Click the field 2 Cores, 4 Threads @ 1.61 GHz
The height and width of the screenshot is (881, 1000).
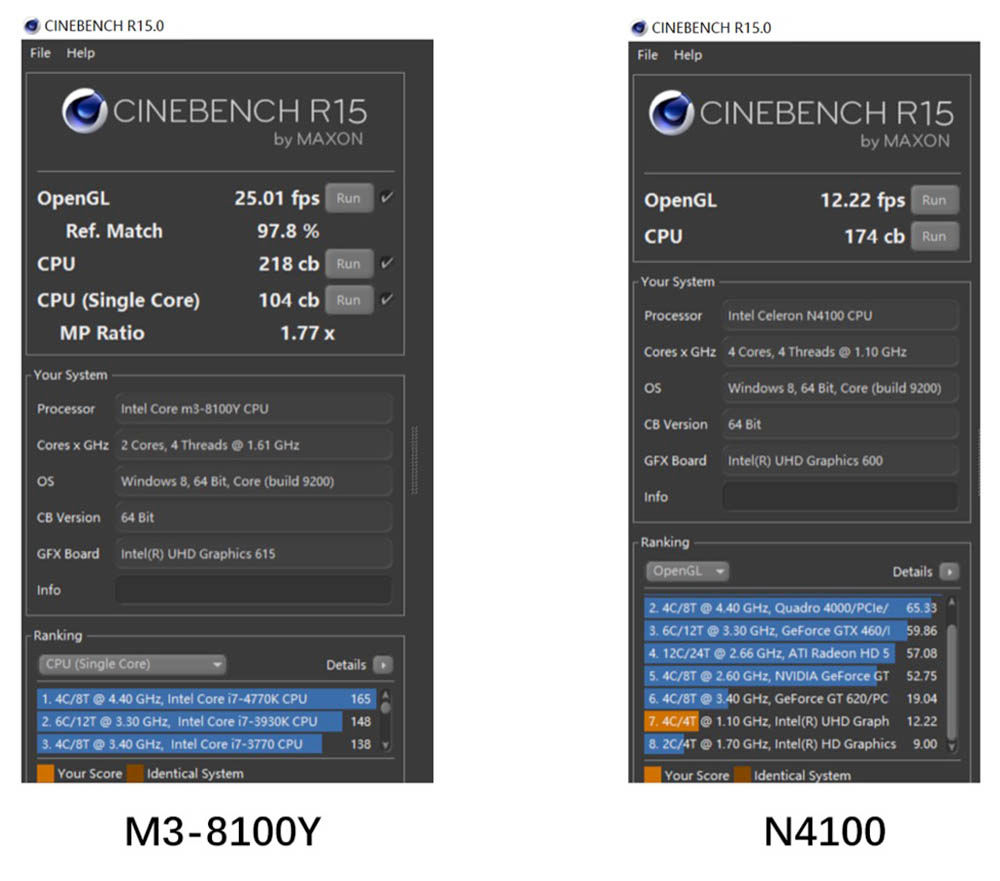coord(253,445)
